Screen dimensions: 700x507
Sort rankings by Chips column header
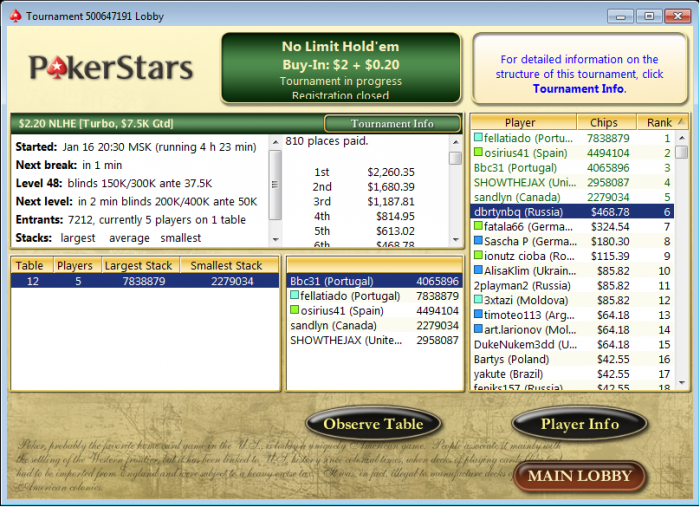click(x=606, y=122)
